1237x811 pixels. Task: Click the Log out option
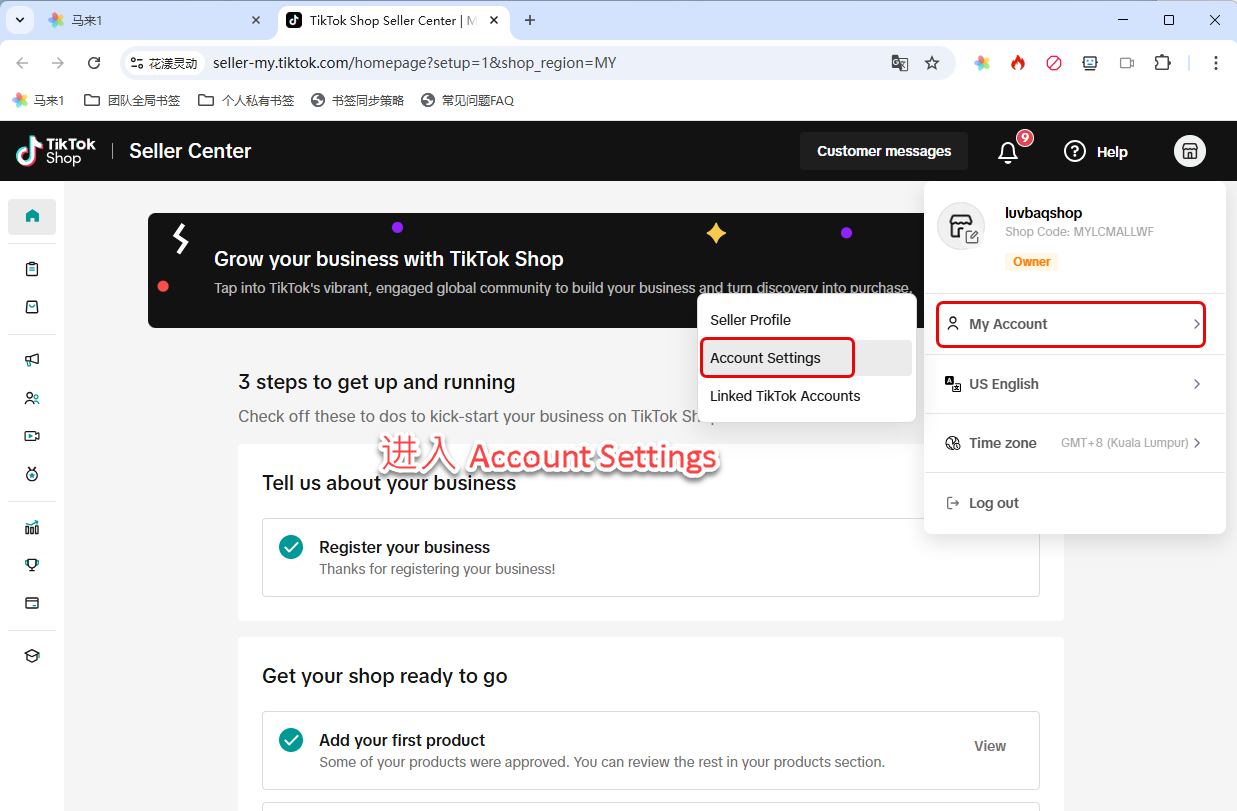tap(993, 503)
